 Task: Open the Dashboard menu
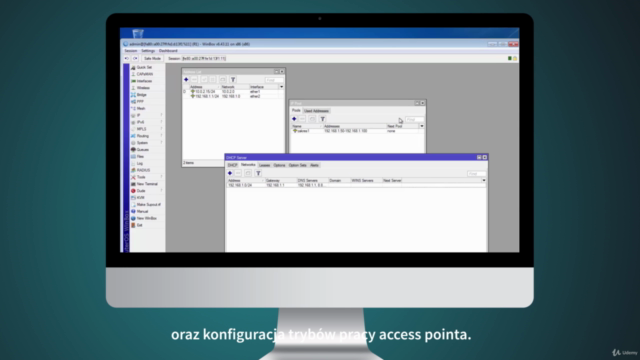168,51
